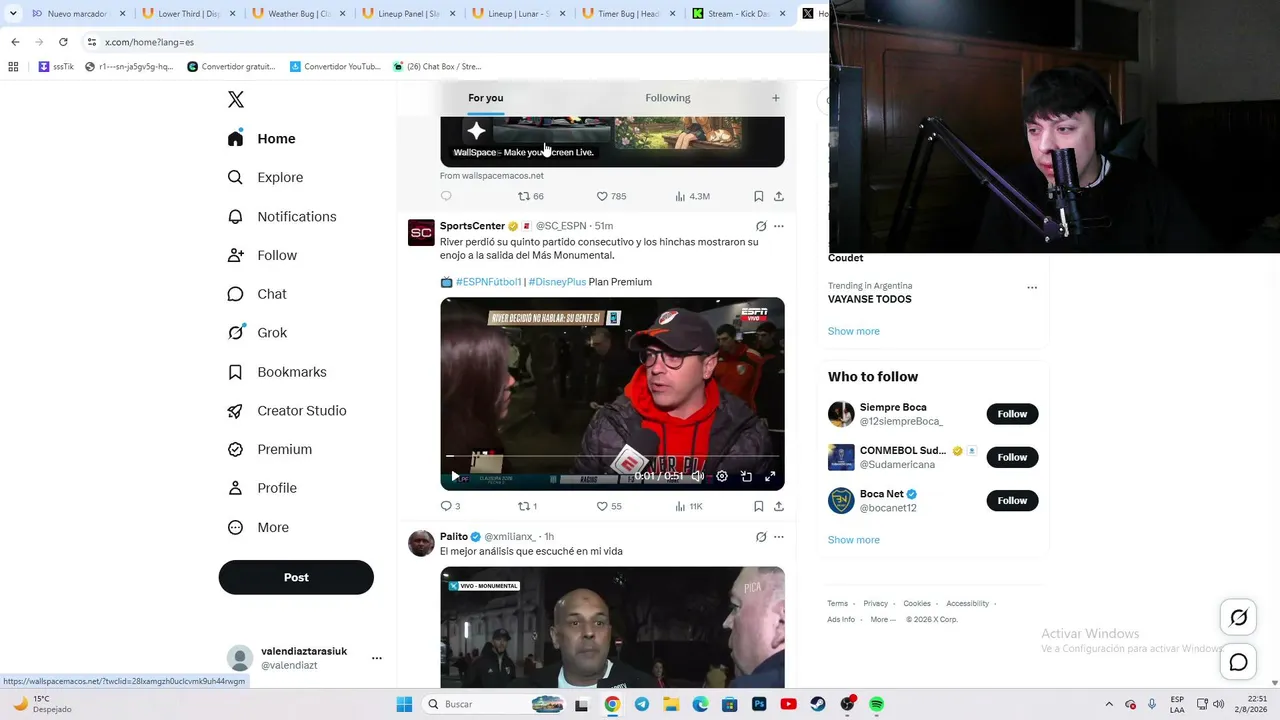Open Grok actions on the SportsCenter post

(761, 226)
